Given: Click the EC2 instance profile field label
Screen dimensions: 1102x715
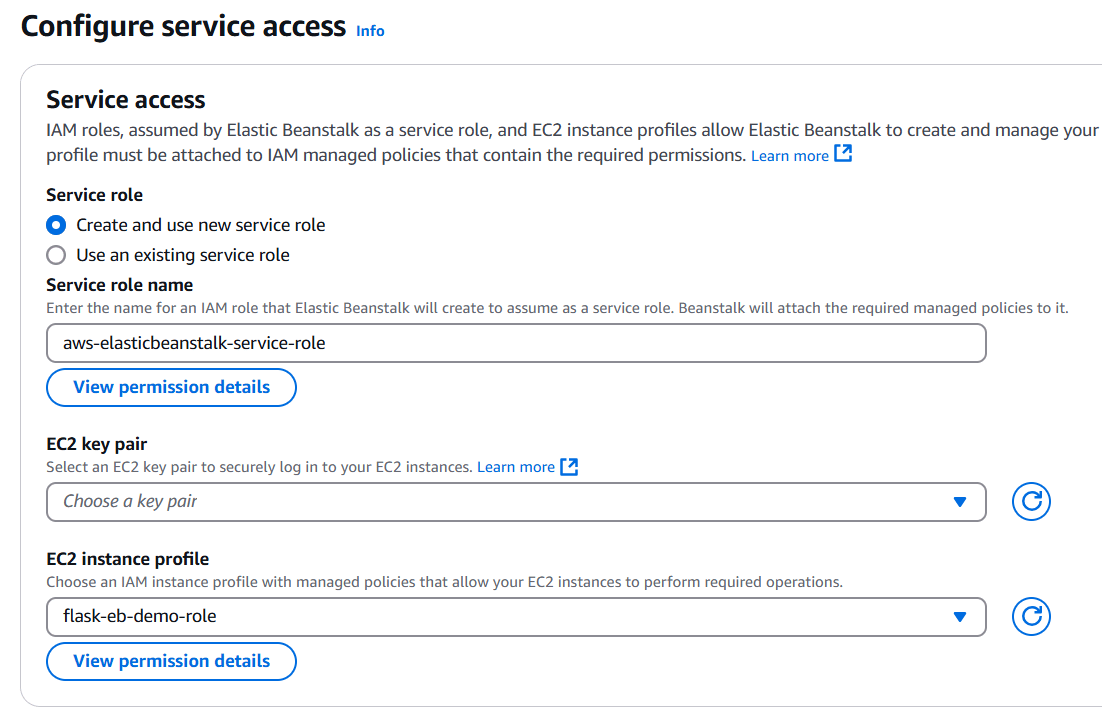Looking at the screenshot, I should coord(128,559).
